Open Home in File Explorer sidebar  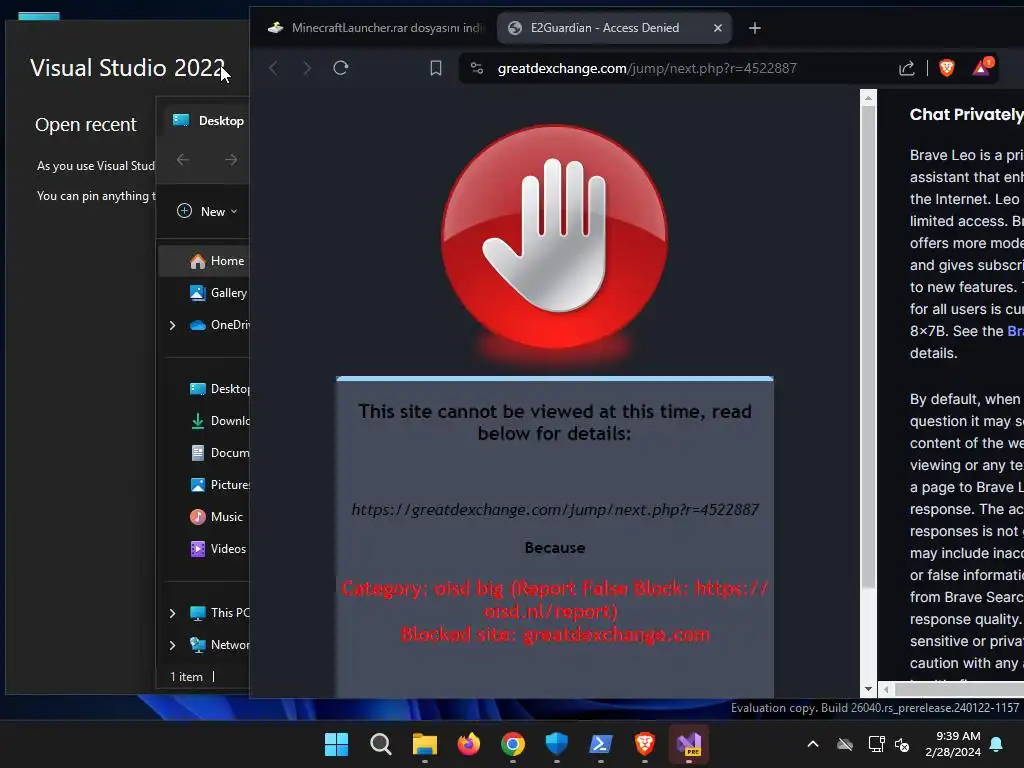point(204,261)
